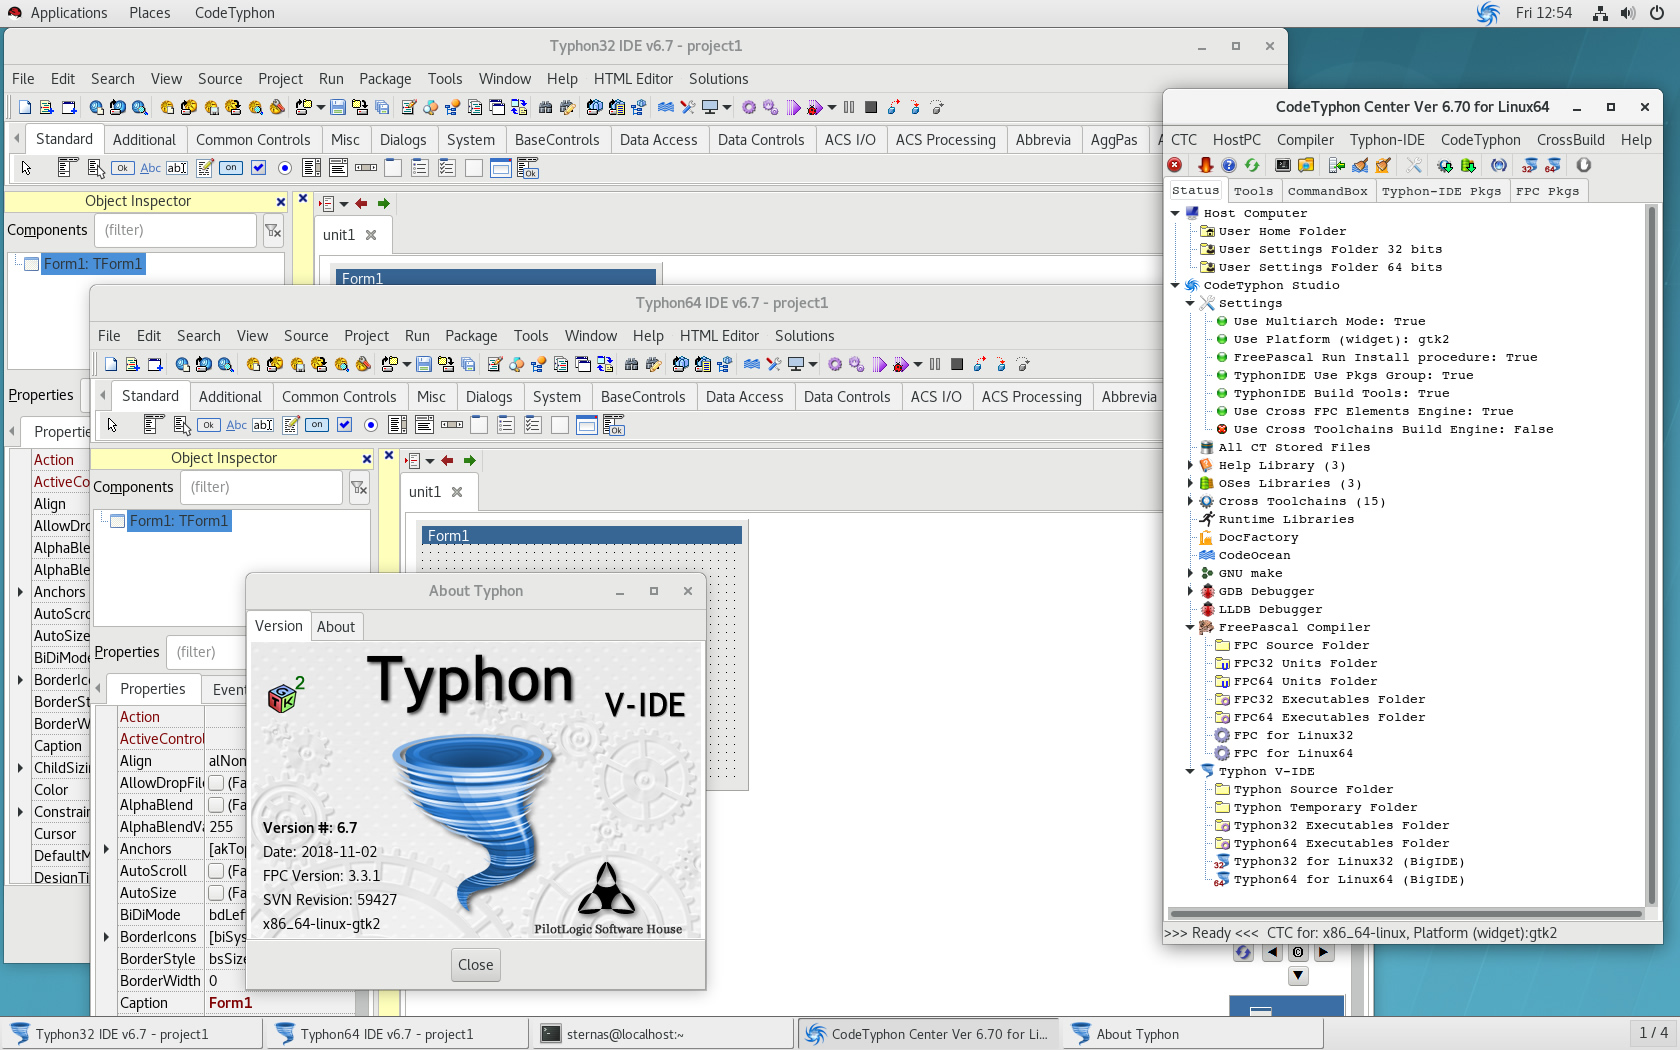Image resolution: width=1680 pixels, height=1050 pixels.
Task: Open the blue help icon in CodeTyphon Center
Action: [x=1229, y=166]
